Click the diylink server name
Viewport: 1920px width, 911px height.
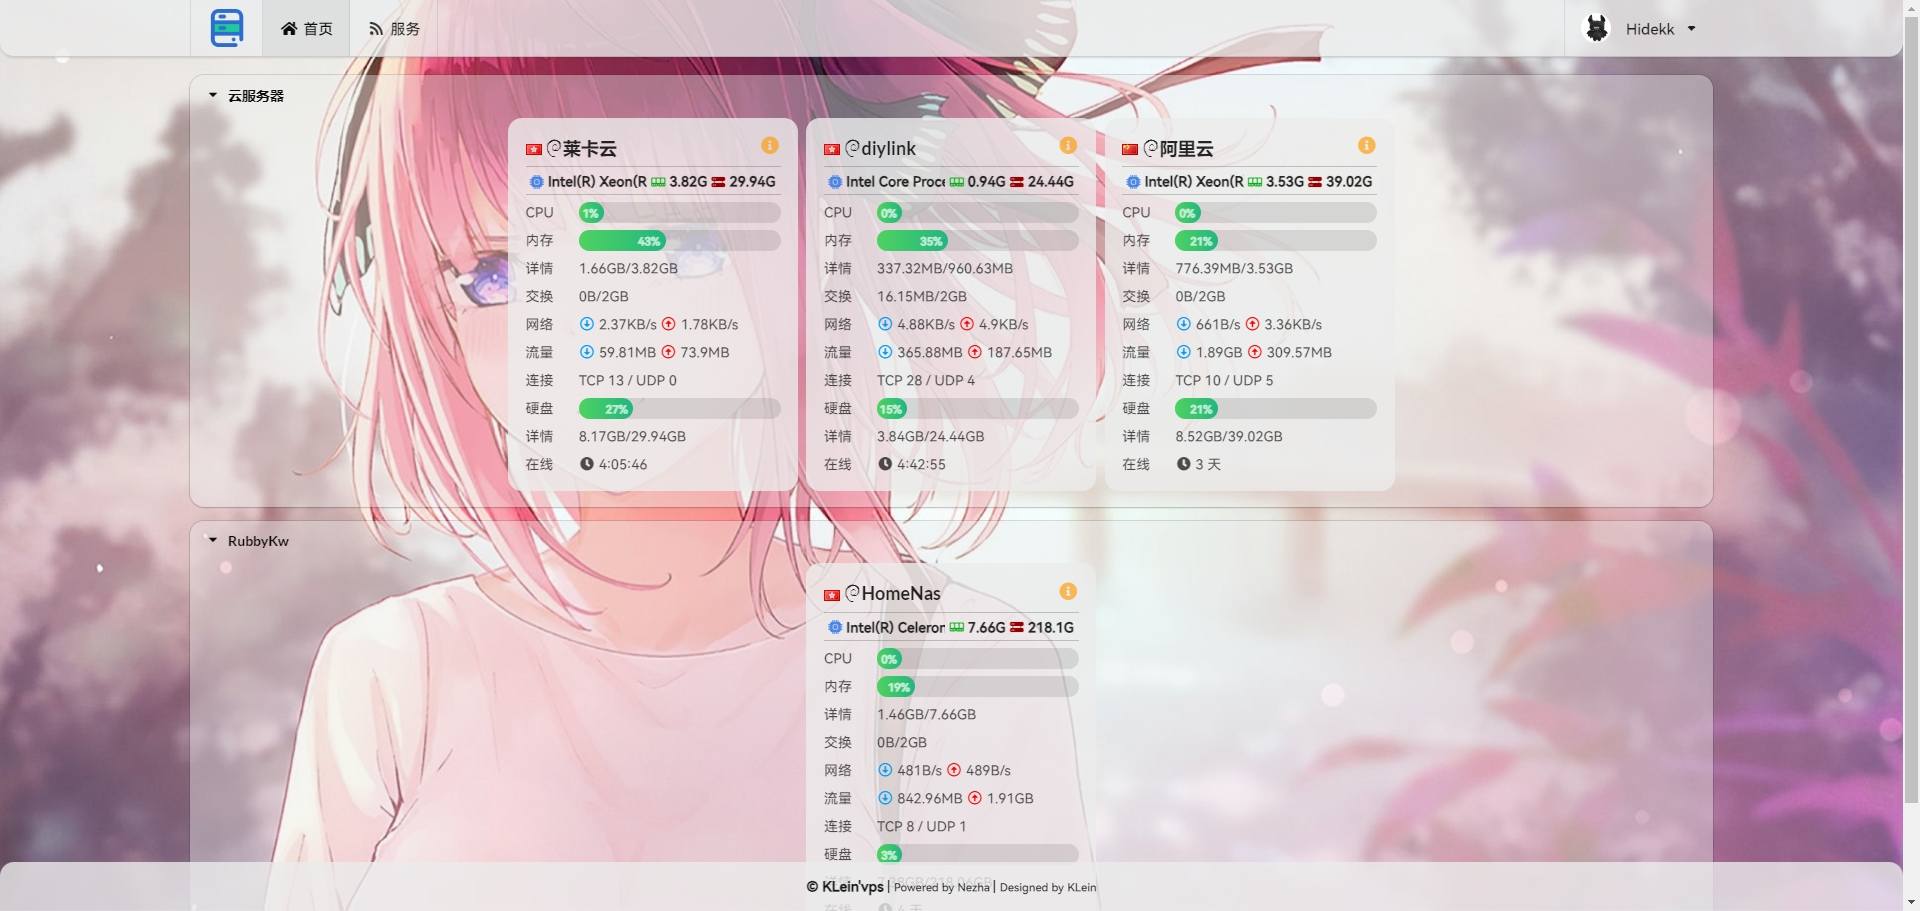point(888,149)
